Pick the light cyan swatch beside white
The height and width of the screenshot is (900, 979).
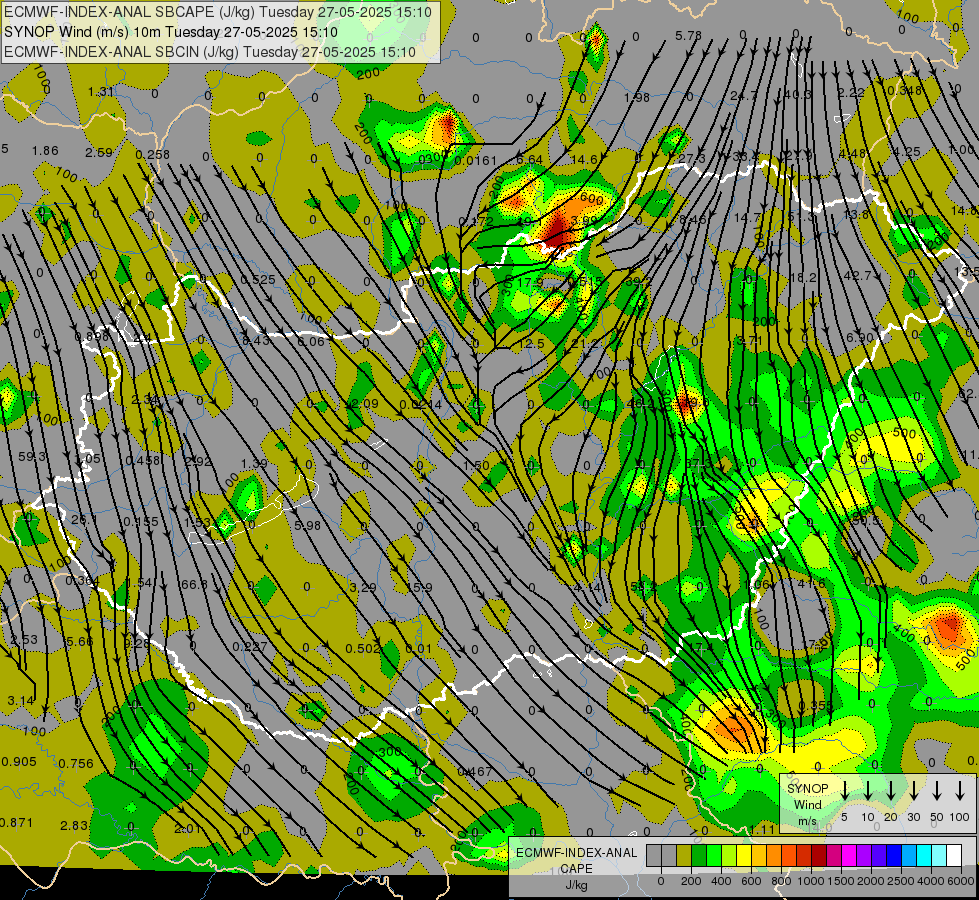(x=940, y=855)
